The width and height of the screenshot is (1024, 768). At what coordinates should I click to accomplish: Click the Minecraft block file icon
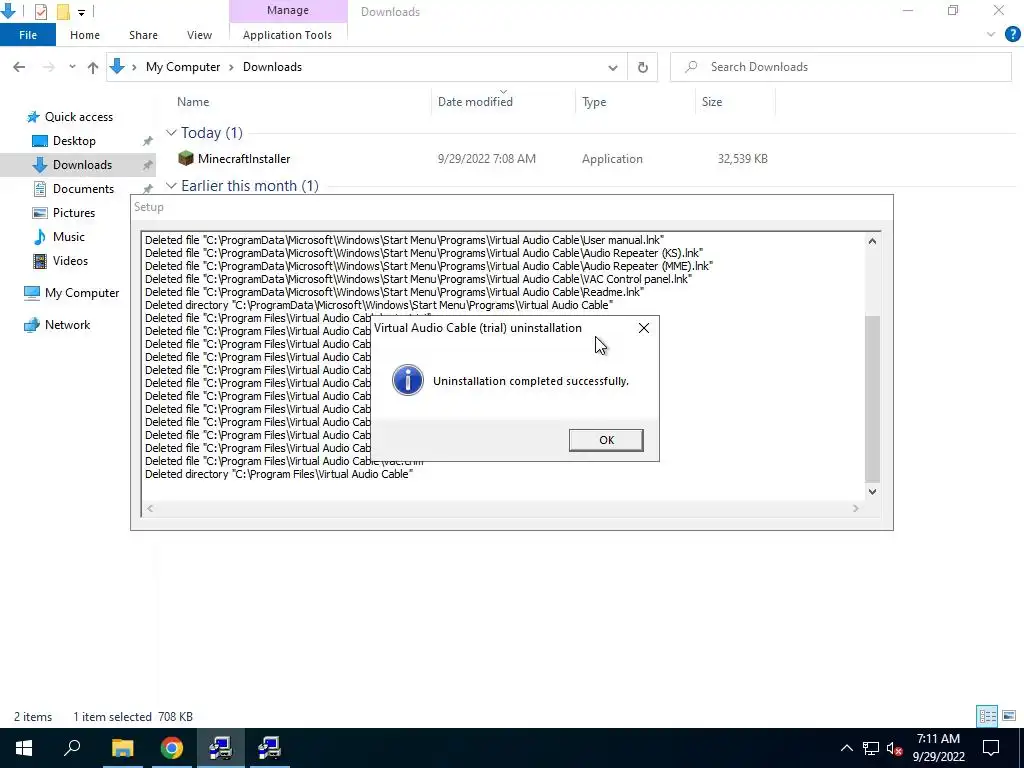click(186, 158)
